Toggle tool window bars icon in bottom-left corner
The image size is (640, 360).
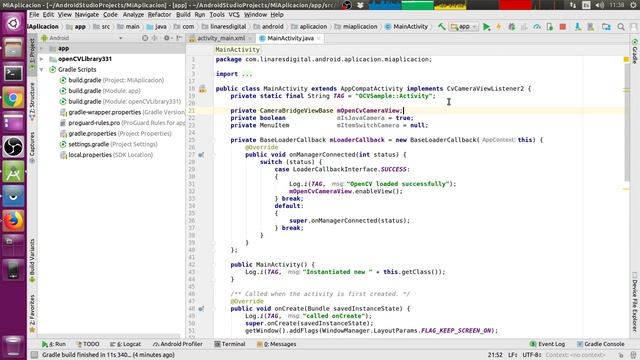tap(34, 355)
